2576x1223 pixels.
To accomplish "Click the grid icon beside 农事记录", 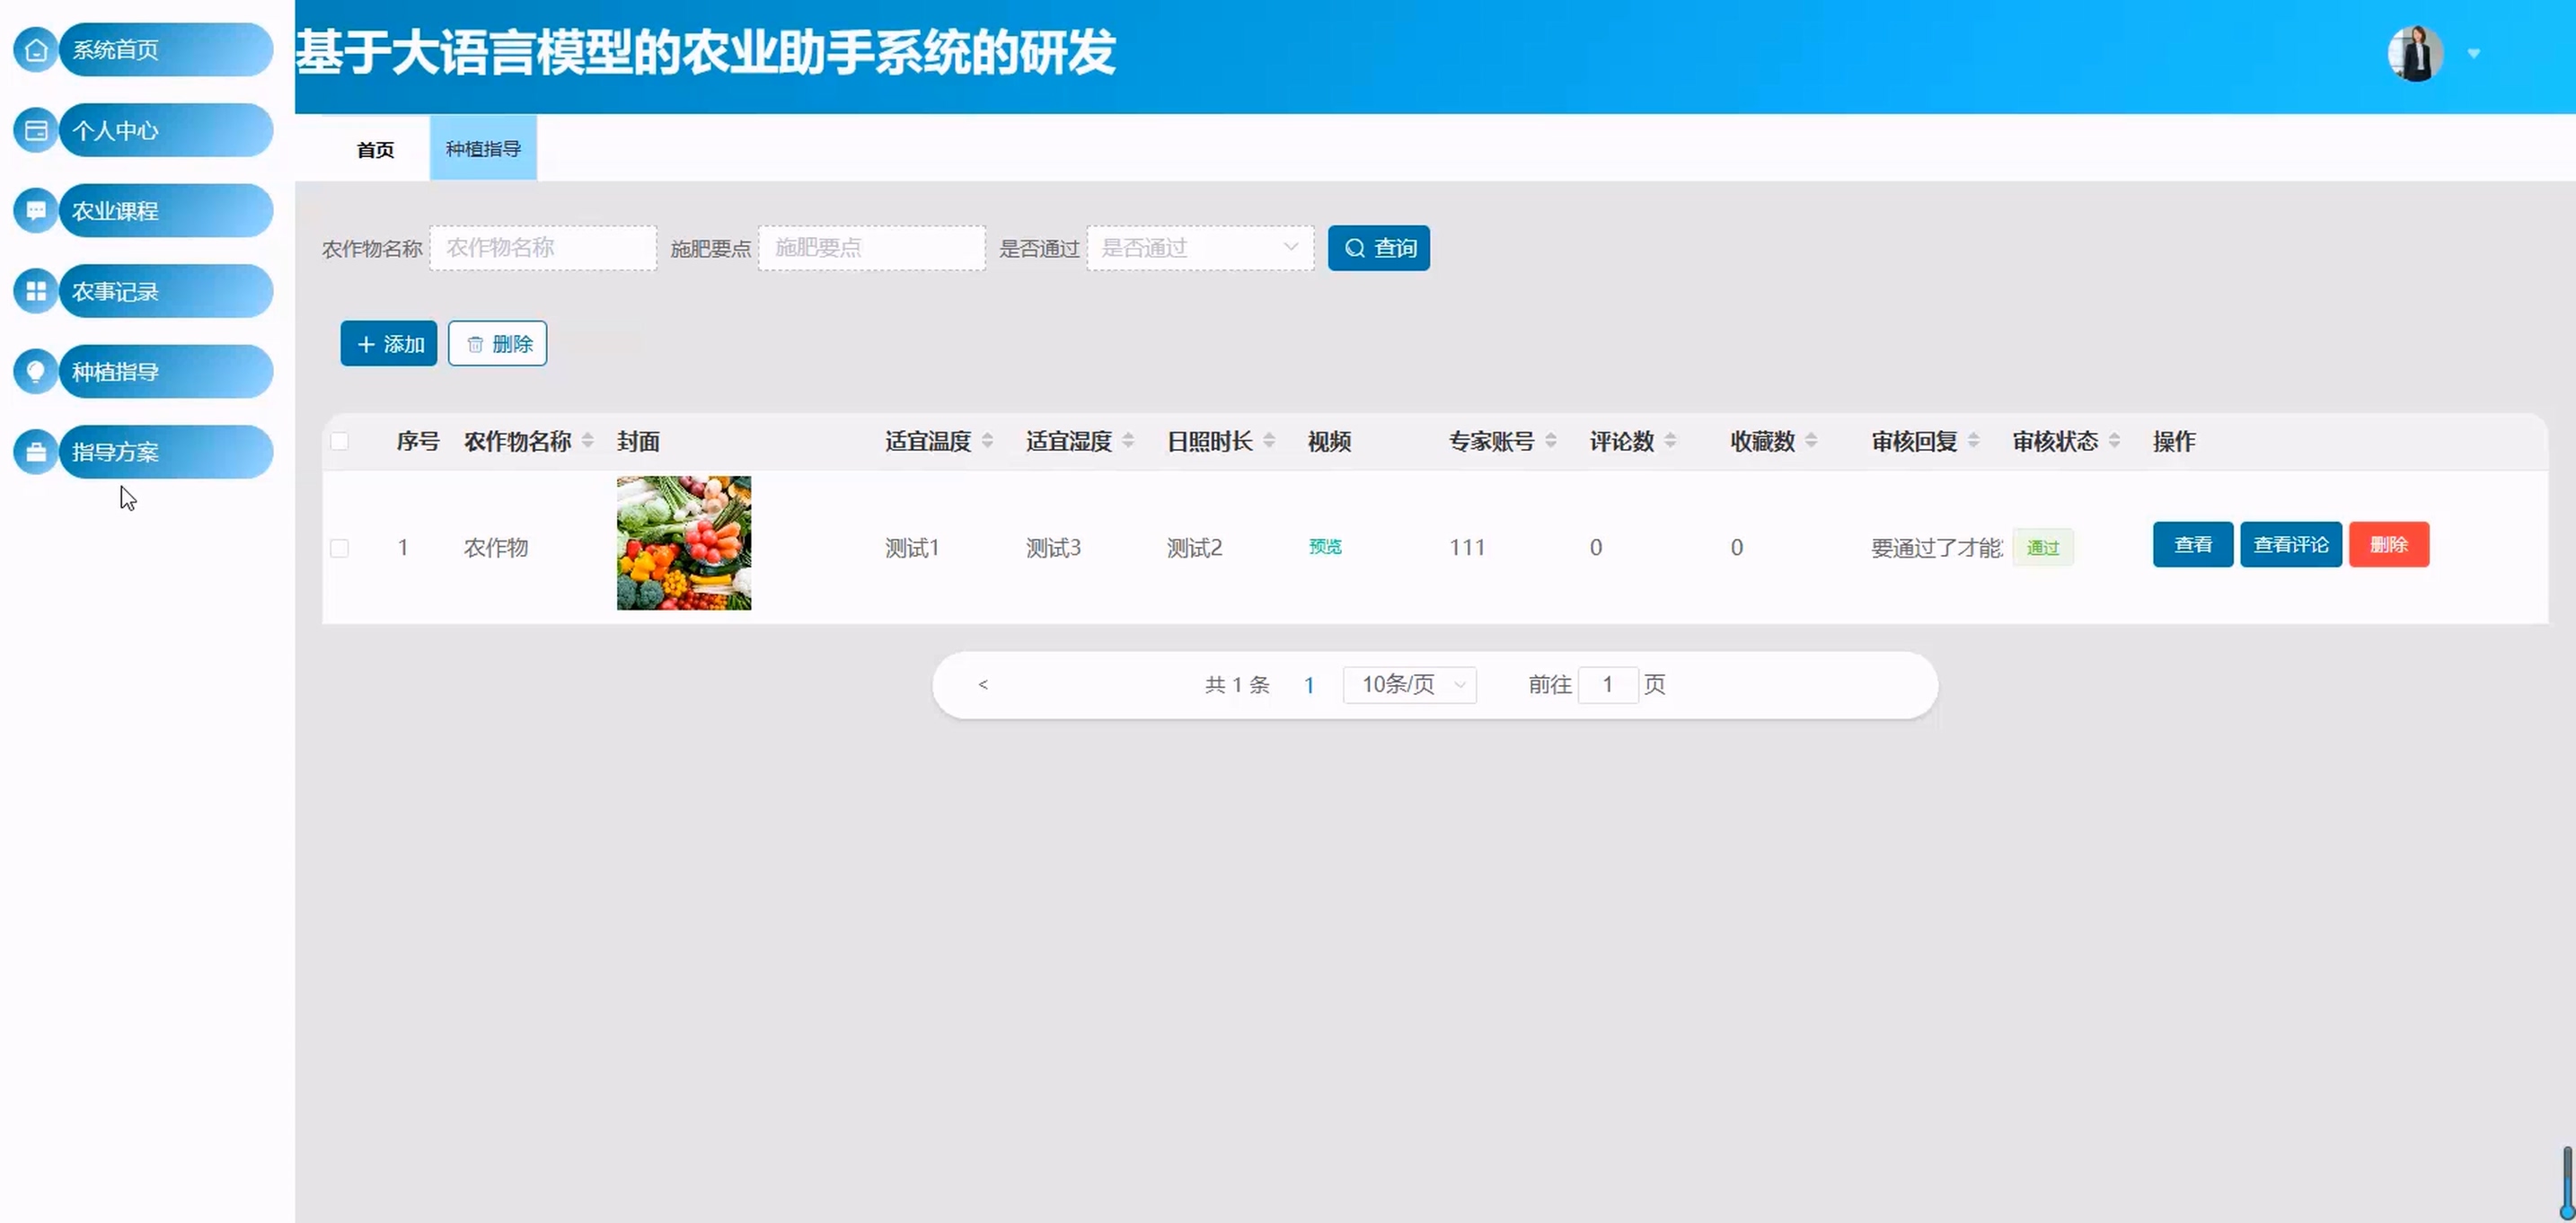I will (x=36, y=291).
